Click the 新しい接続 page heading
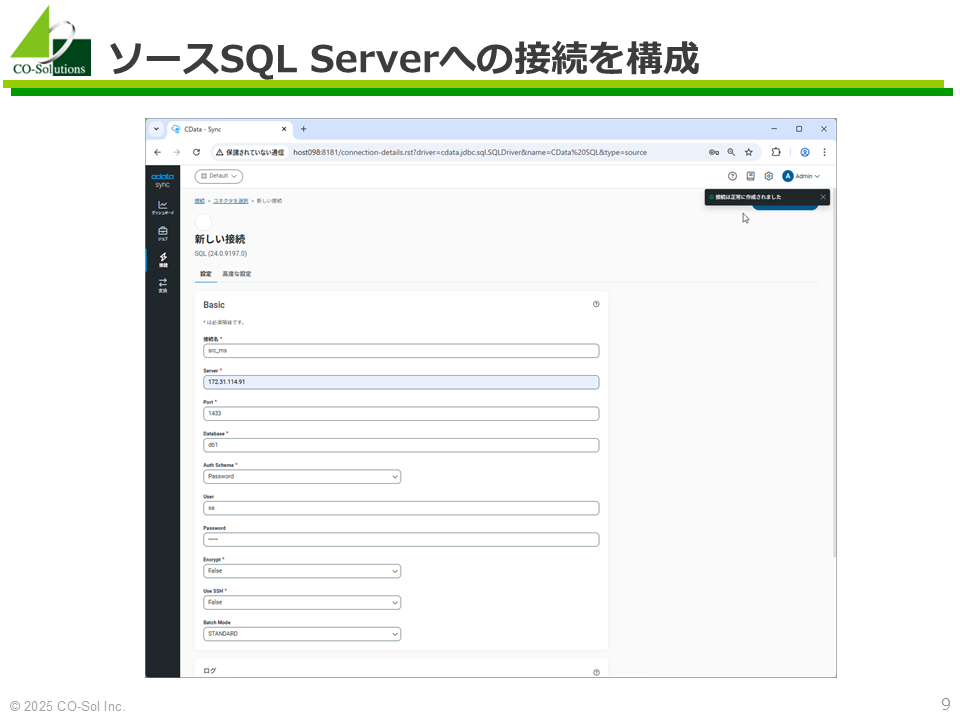 click(220, 239)
